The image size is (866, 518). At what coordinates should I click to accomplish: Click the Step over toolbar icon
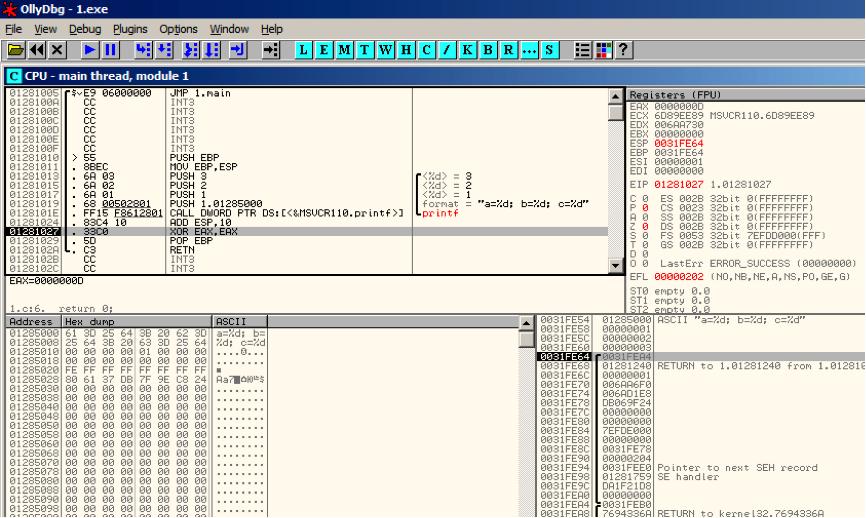[x=165, y=50]
